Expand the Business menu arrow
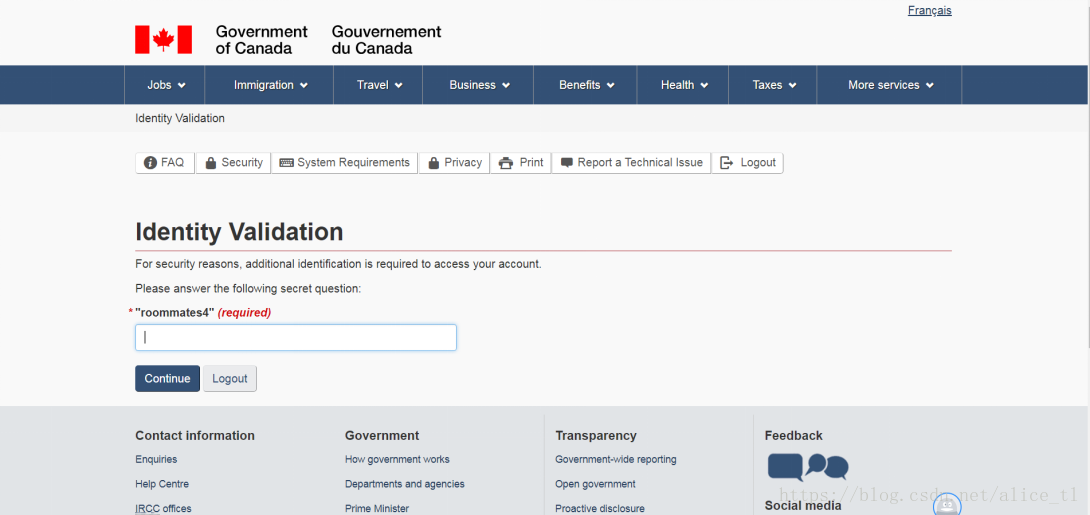The height and width of the screenshot is (515, 1090). [506, 85]
